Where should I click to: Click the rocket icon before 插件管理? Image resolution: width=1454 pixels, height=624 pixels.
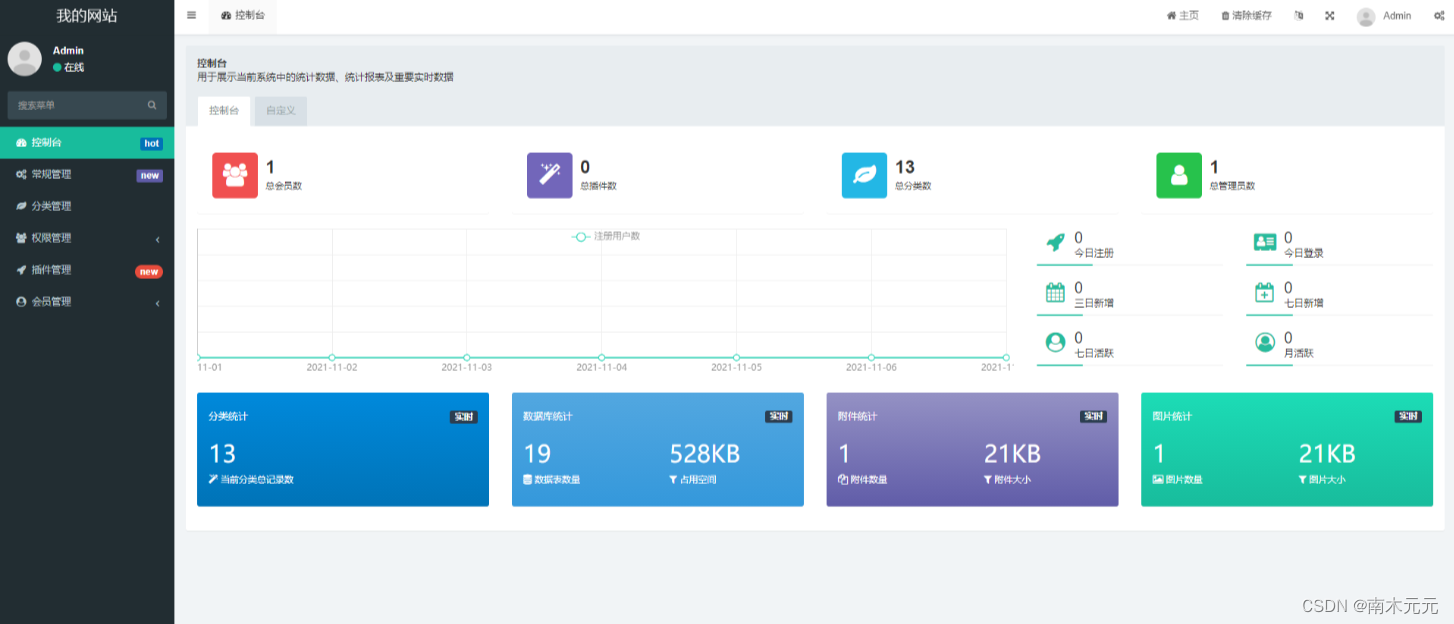click(x=21, y=270)
